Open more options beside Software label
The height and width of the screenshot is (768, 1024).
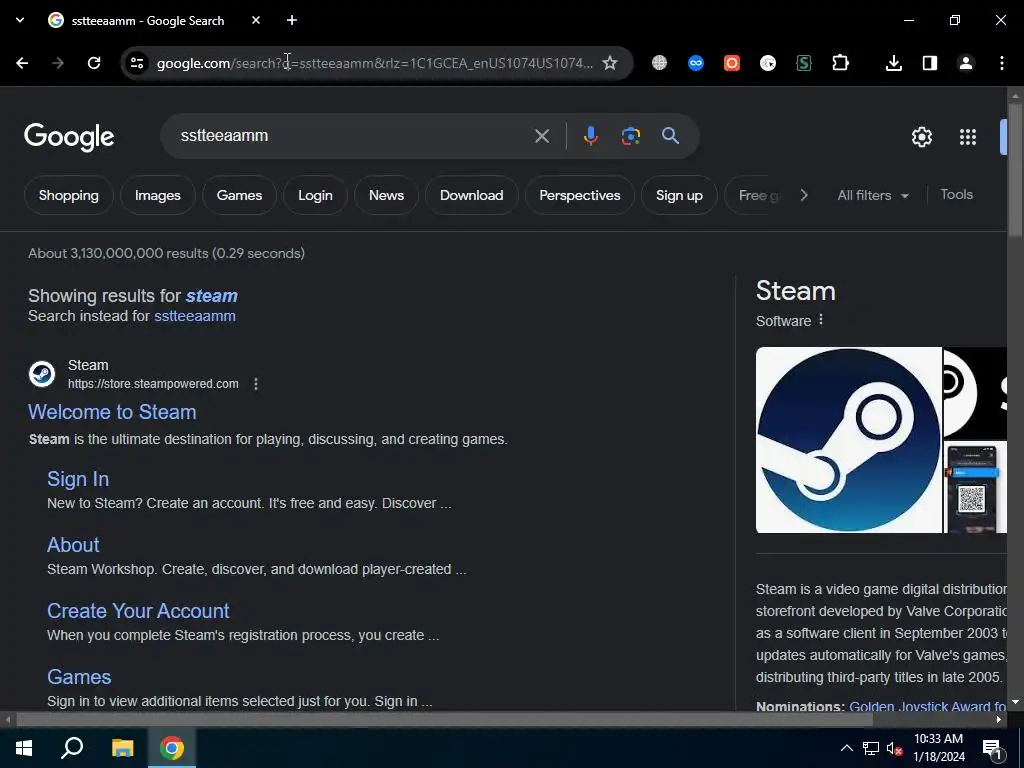coord(821,320)
